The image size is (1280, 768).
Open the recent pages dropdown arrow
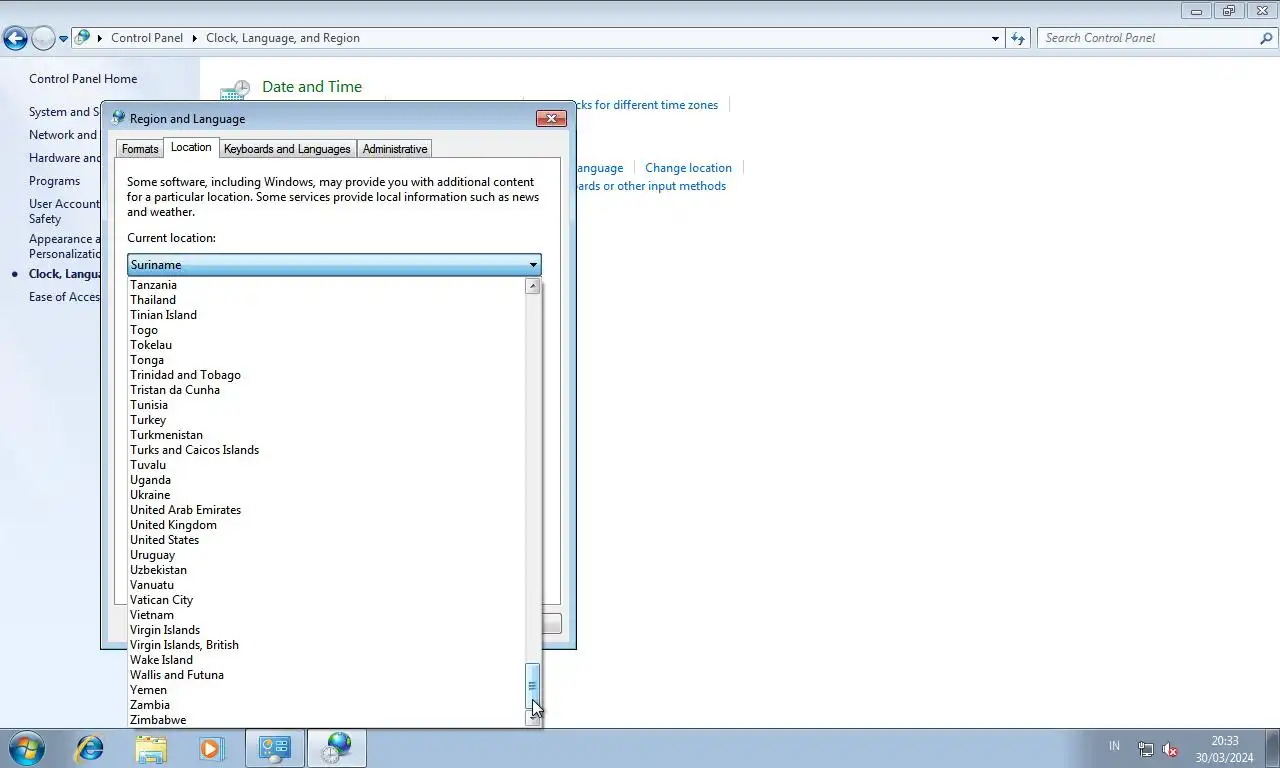[x=64, y=39]
